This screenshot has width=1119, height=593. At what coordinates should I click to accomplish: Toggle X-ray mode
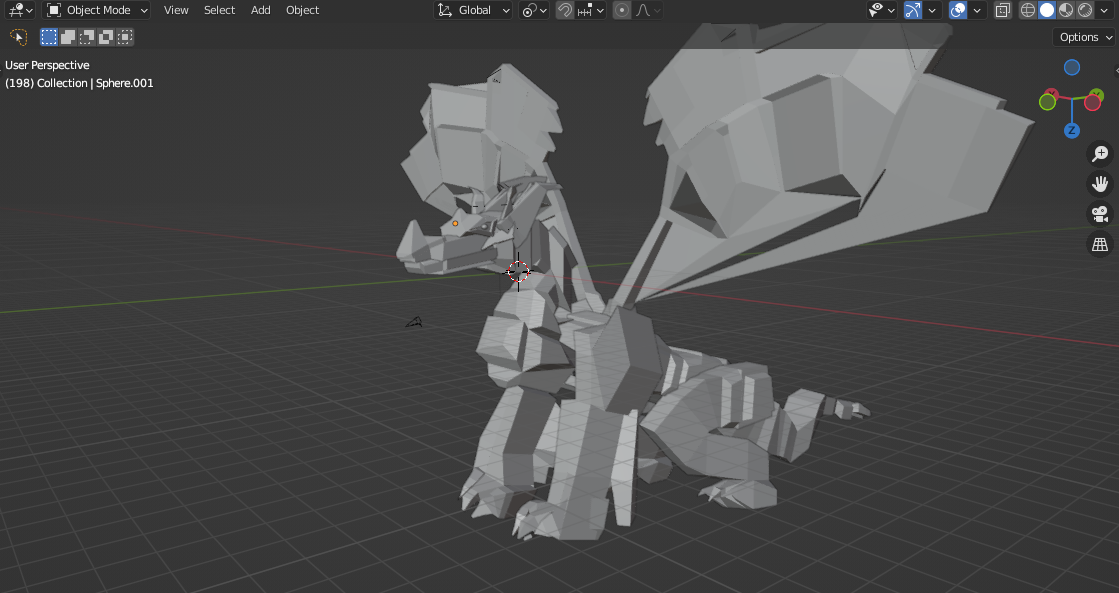click(1003, 10)
